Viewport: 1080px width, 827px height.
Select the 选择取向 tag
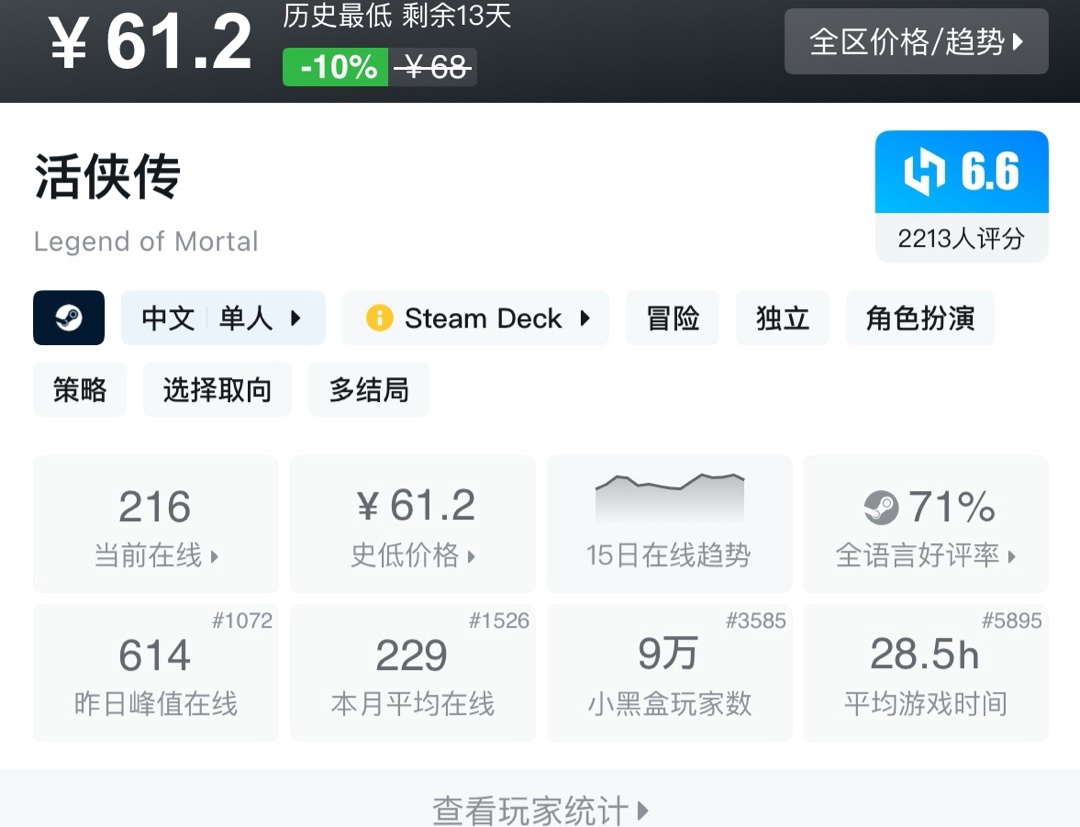click(x=217, y=389)
